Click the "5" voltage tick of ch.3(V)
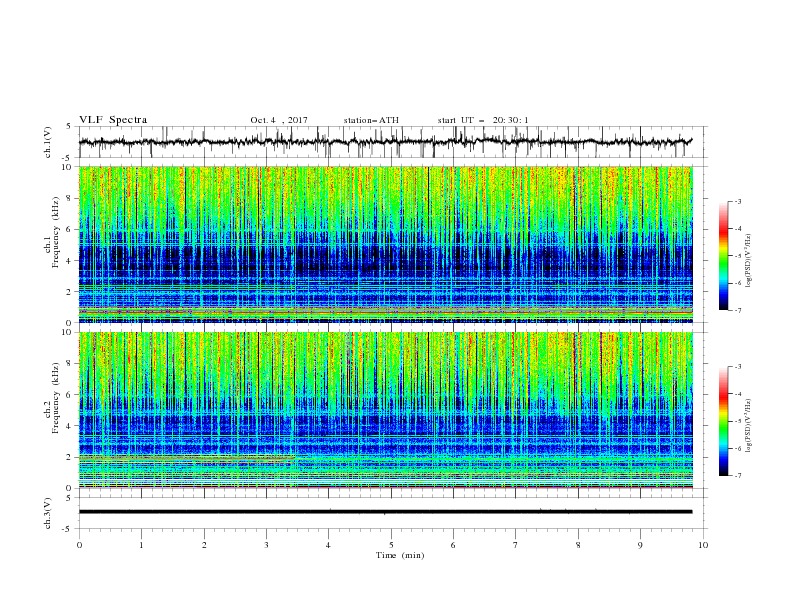This screenshot has height=612, width=792. click(70, 498)
